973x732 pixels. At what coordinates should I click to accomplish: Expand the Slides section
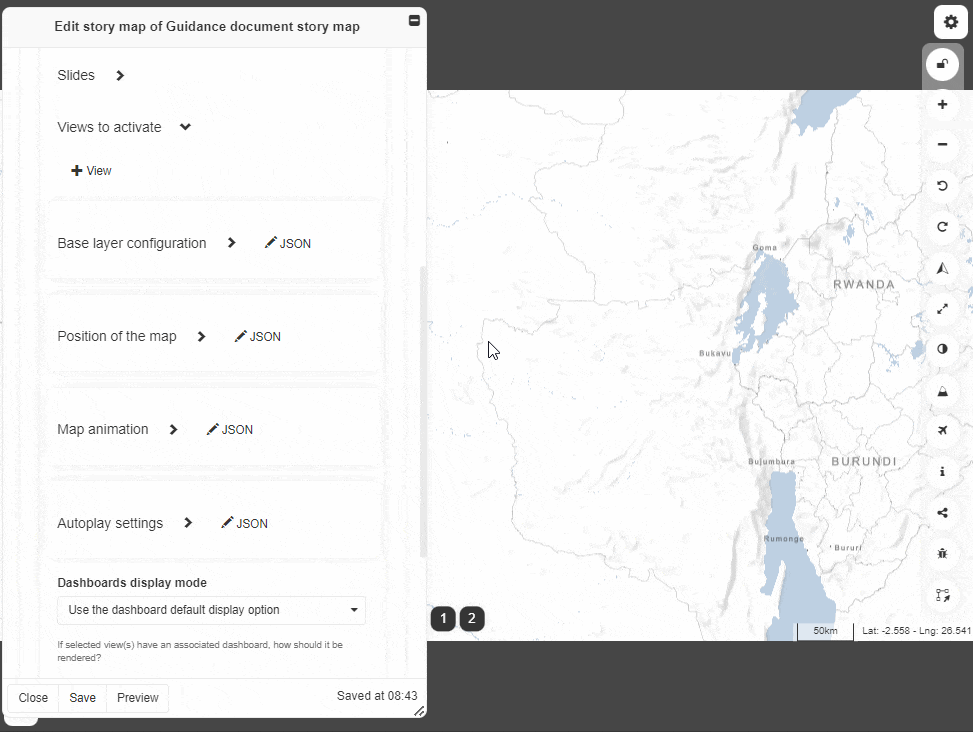[x=120, y=76]
